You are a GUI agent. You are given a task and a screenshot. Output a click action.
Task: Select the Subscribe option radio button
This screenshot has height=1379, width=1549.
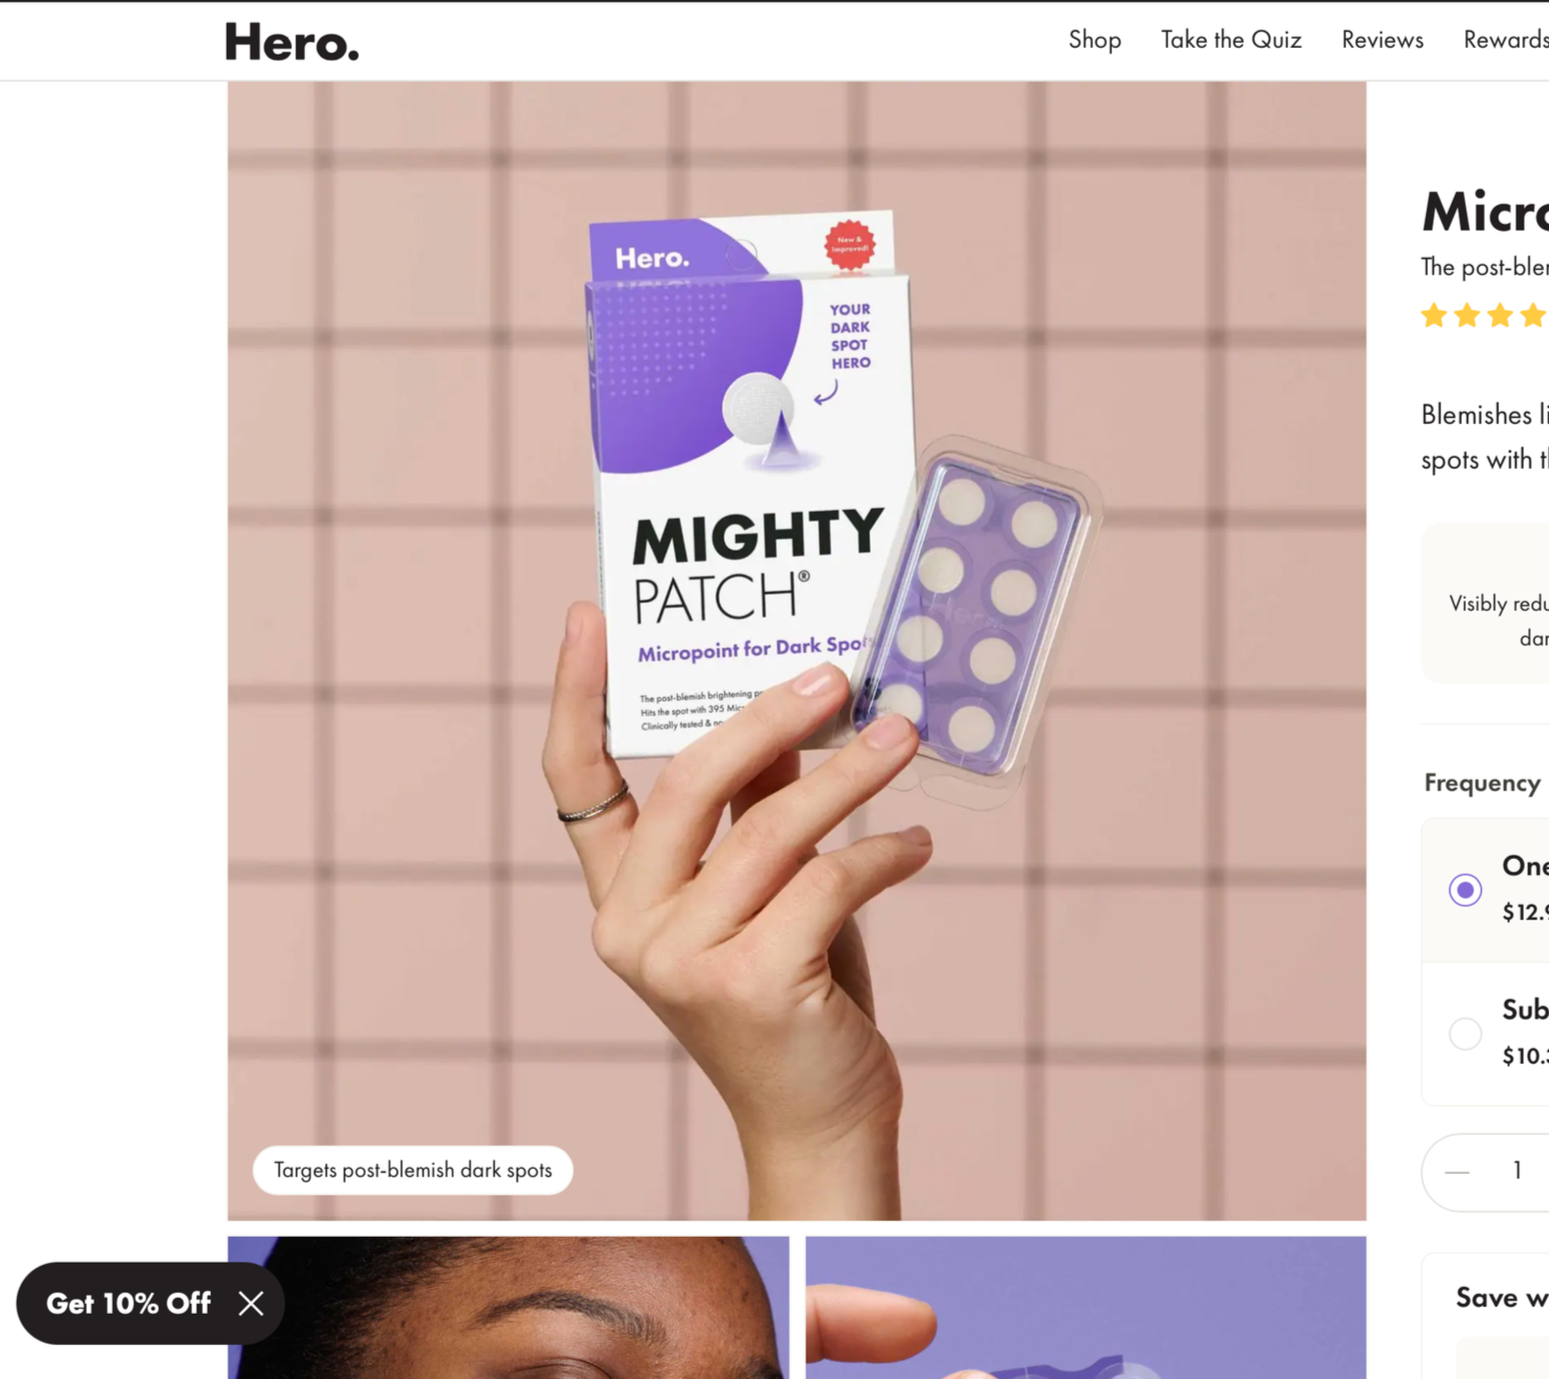1465,1033
